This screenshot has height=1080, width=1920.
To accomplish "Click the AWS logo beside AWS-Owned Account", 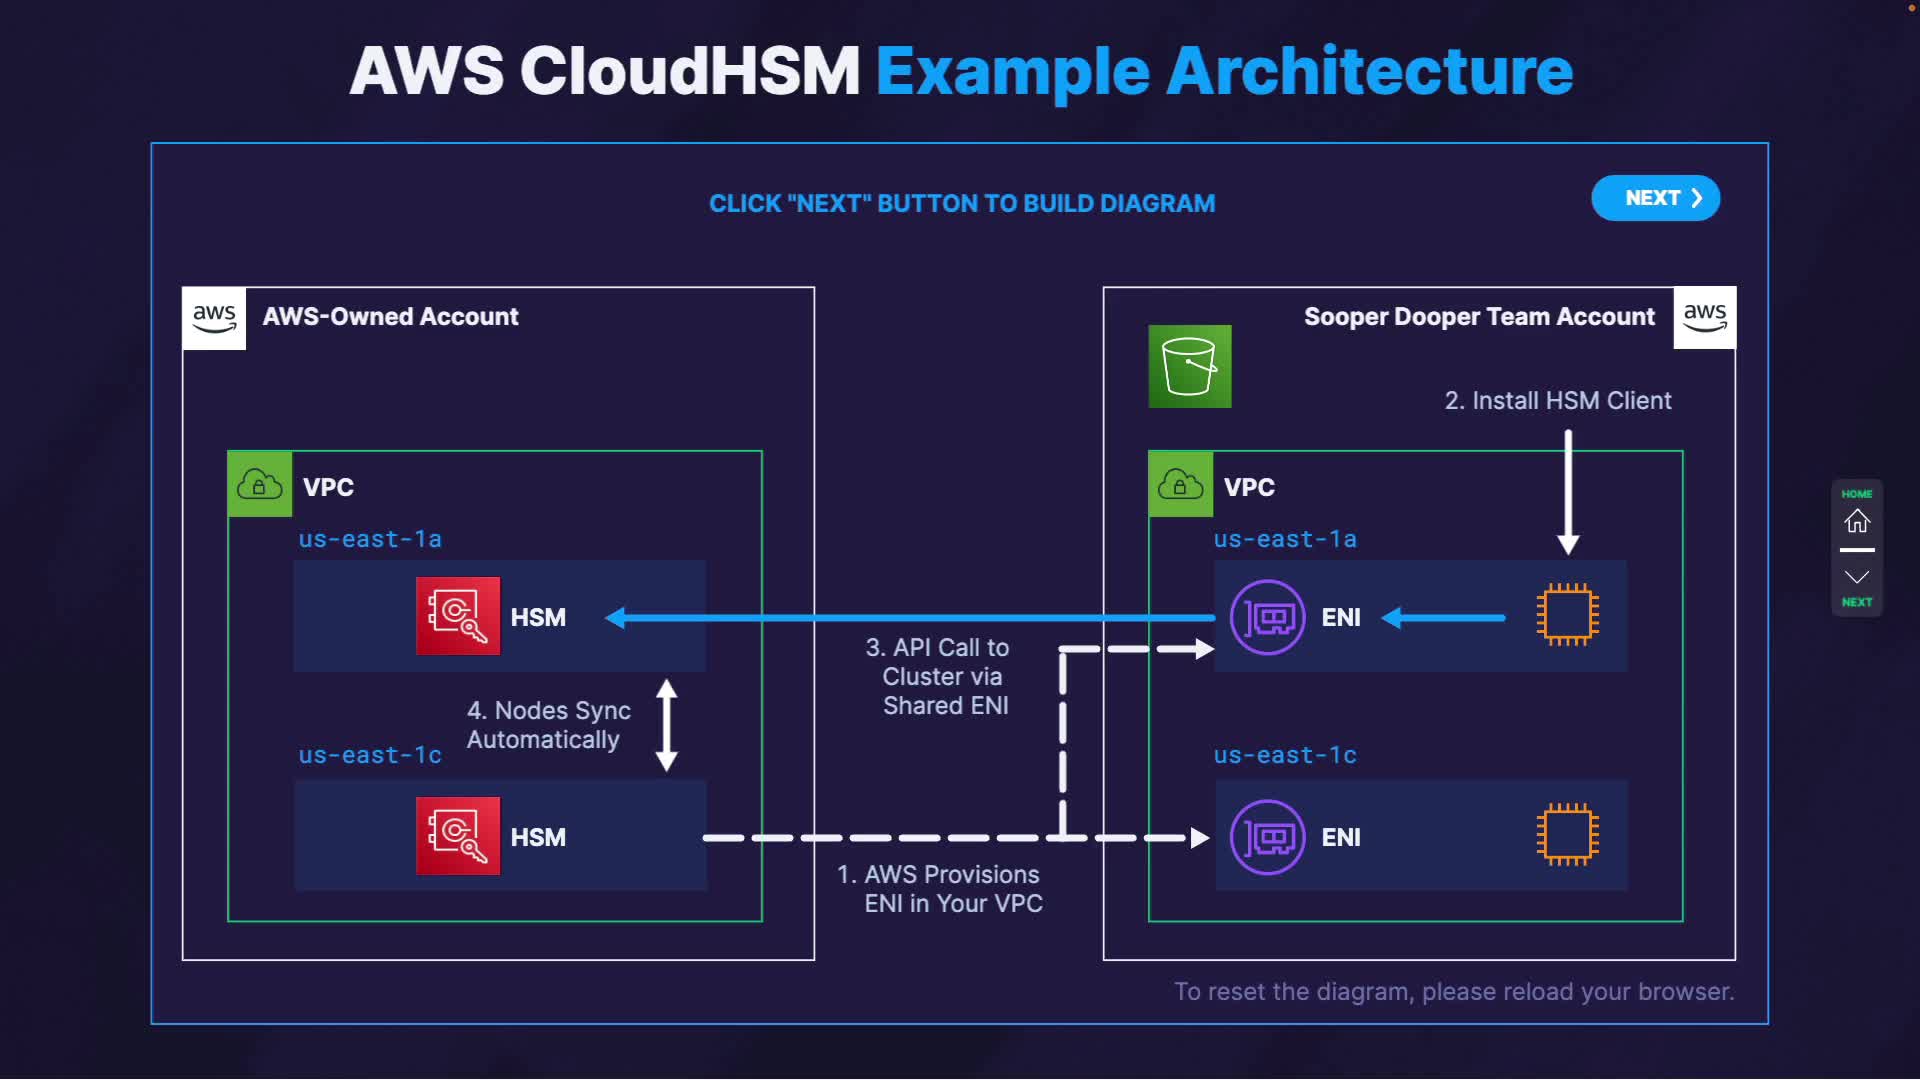I will pos(214,318).
